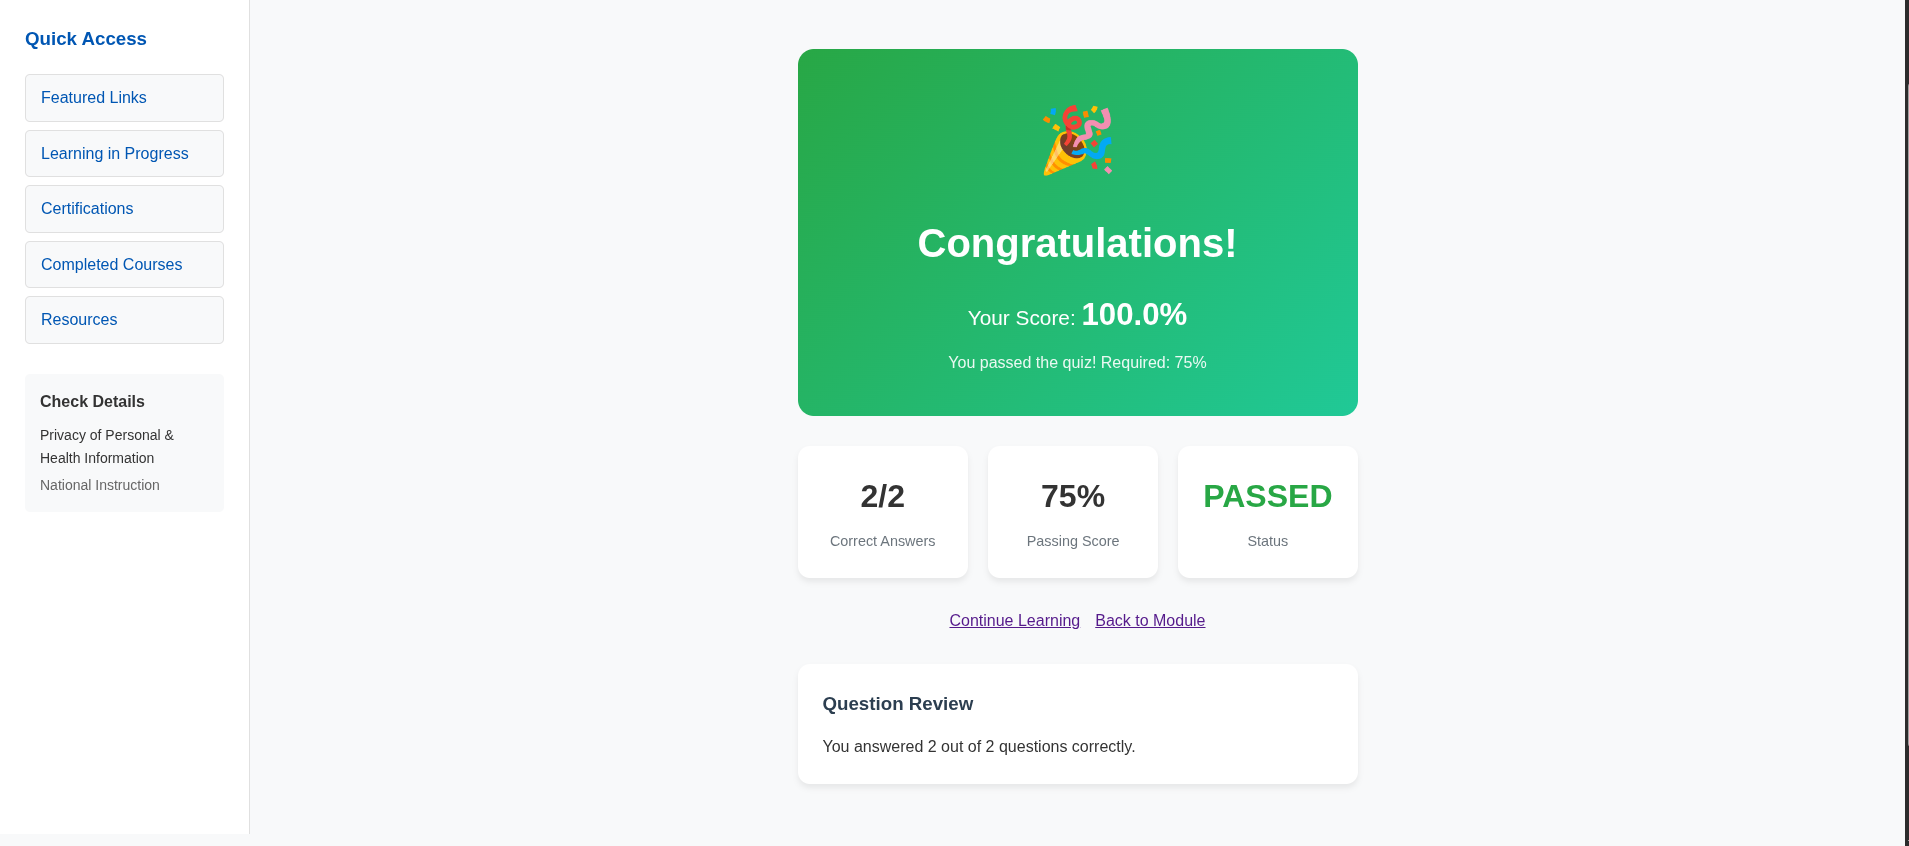Select the 2/2 Correct Answers card

click(x=882, y=512)
